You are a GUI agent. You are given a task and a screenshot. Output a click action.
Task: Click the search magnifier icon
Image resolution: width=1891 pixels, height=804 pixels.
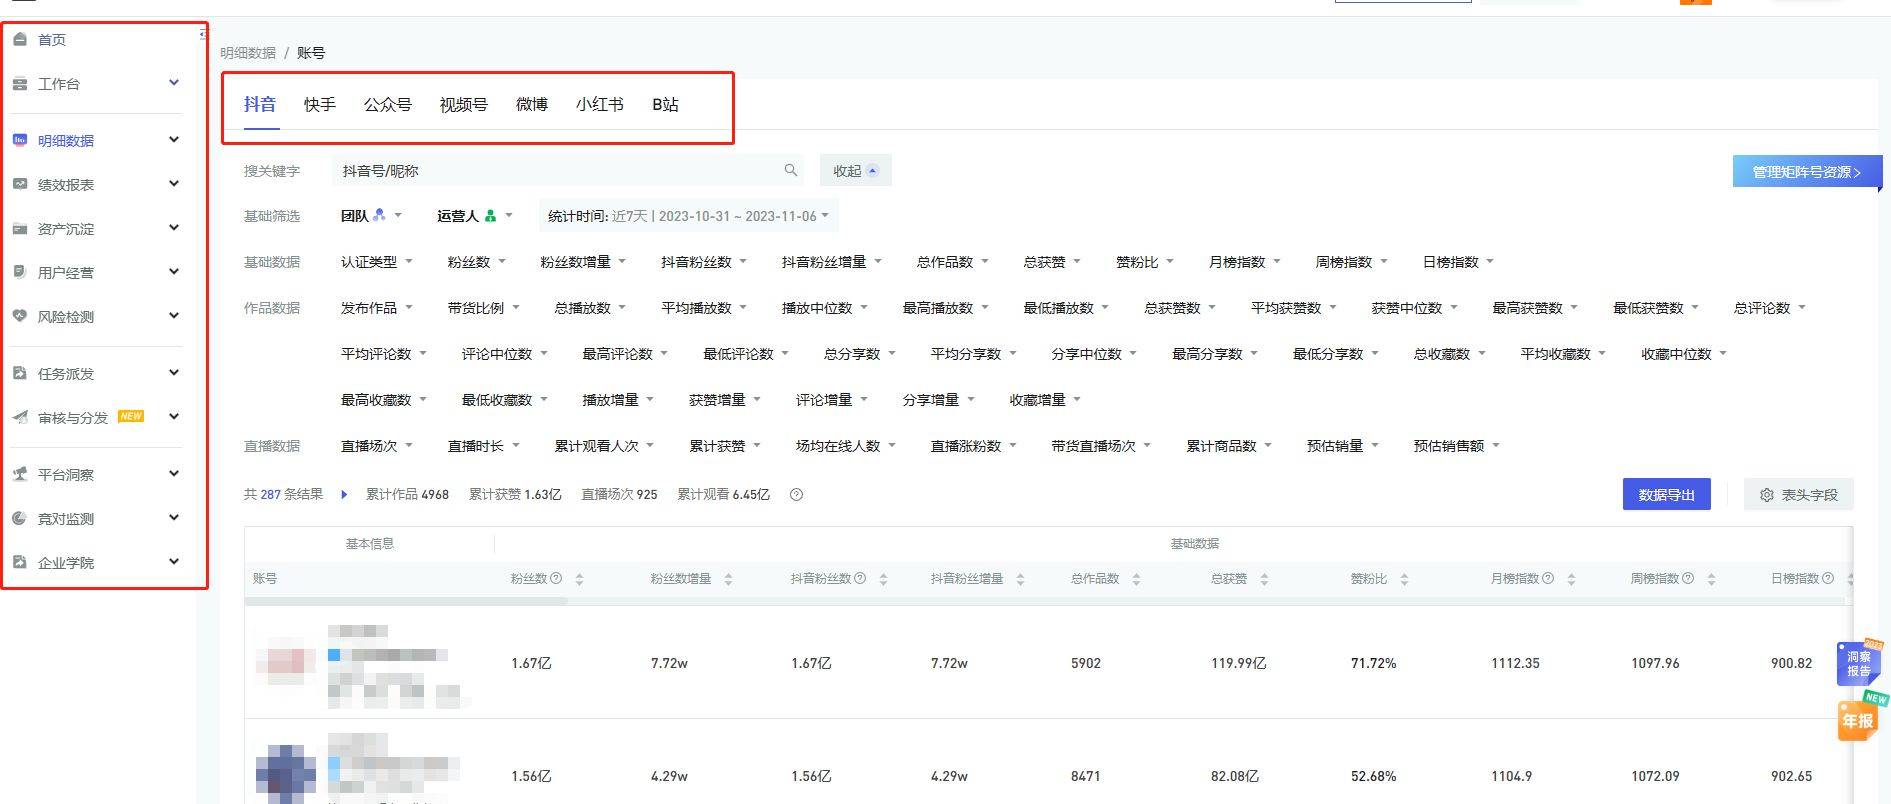point(790,170)
